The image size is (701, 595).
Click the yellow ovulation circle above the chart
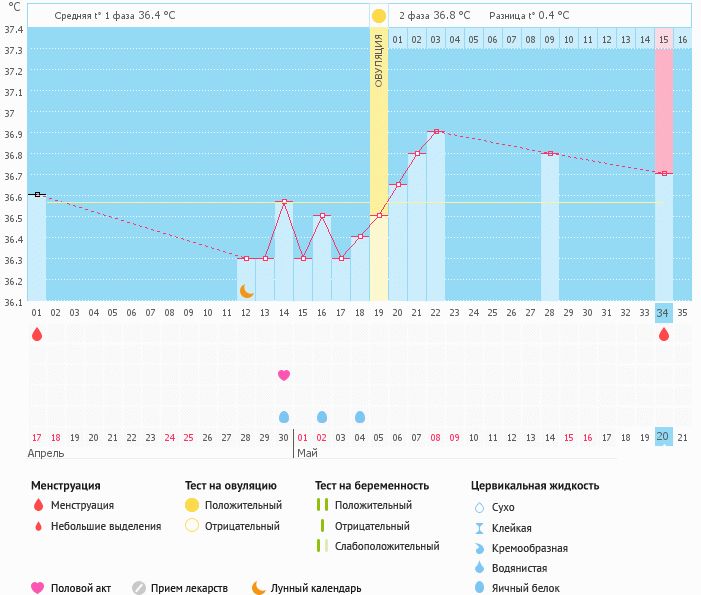(x=378, y=16)
